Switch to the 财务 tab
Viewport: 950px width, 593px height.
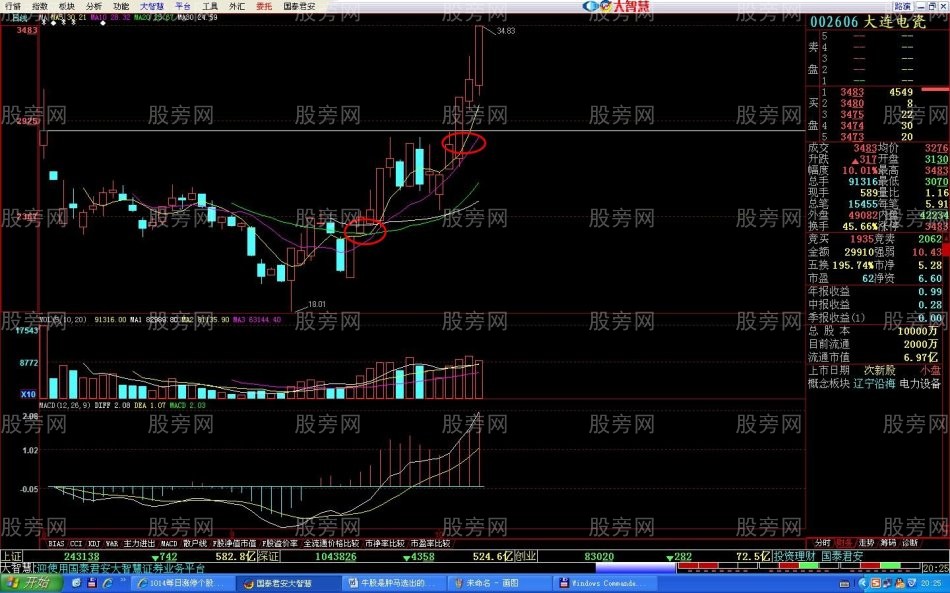point(844,543)
